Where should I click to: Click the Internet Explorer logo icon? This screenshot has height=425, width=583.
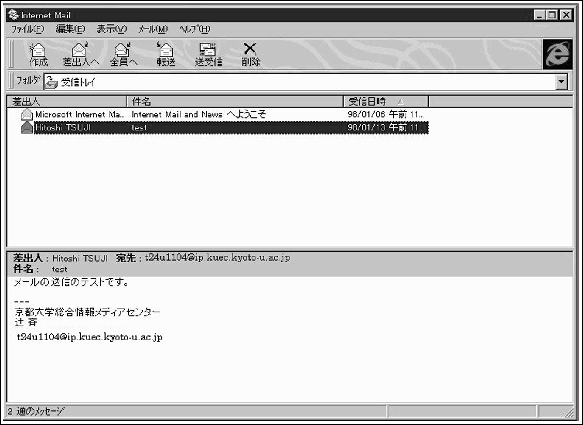[x=557, y=54]
